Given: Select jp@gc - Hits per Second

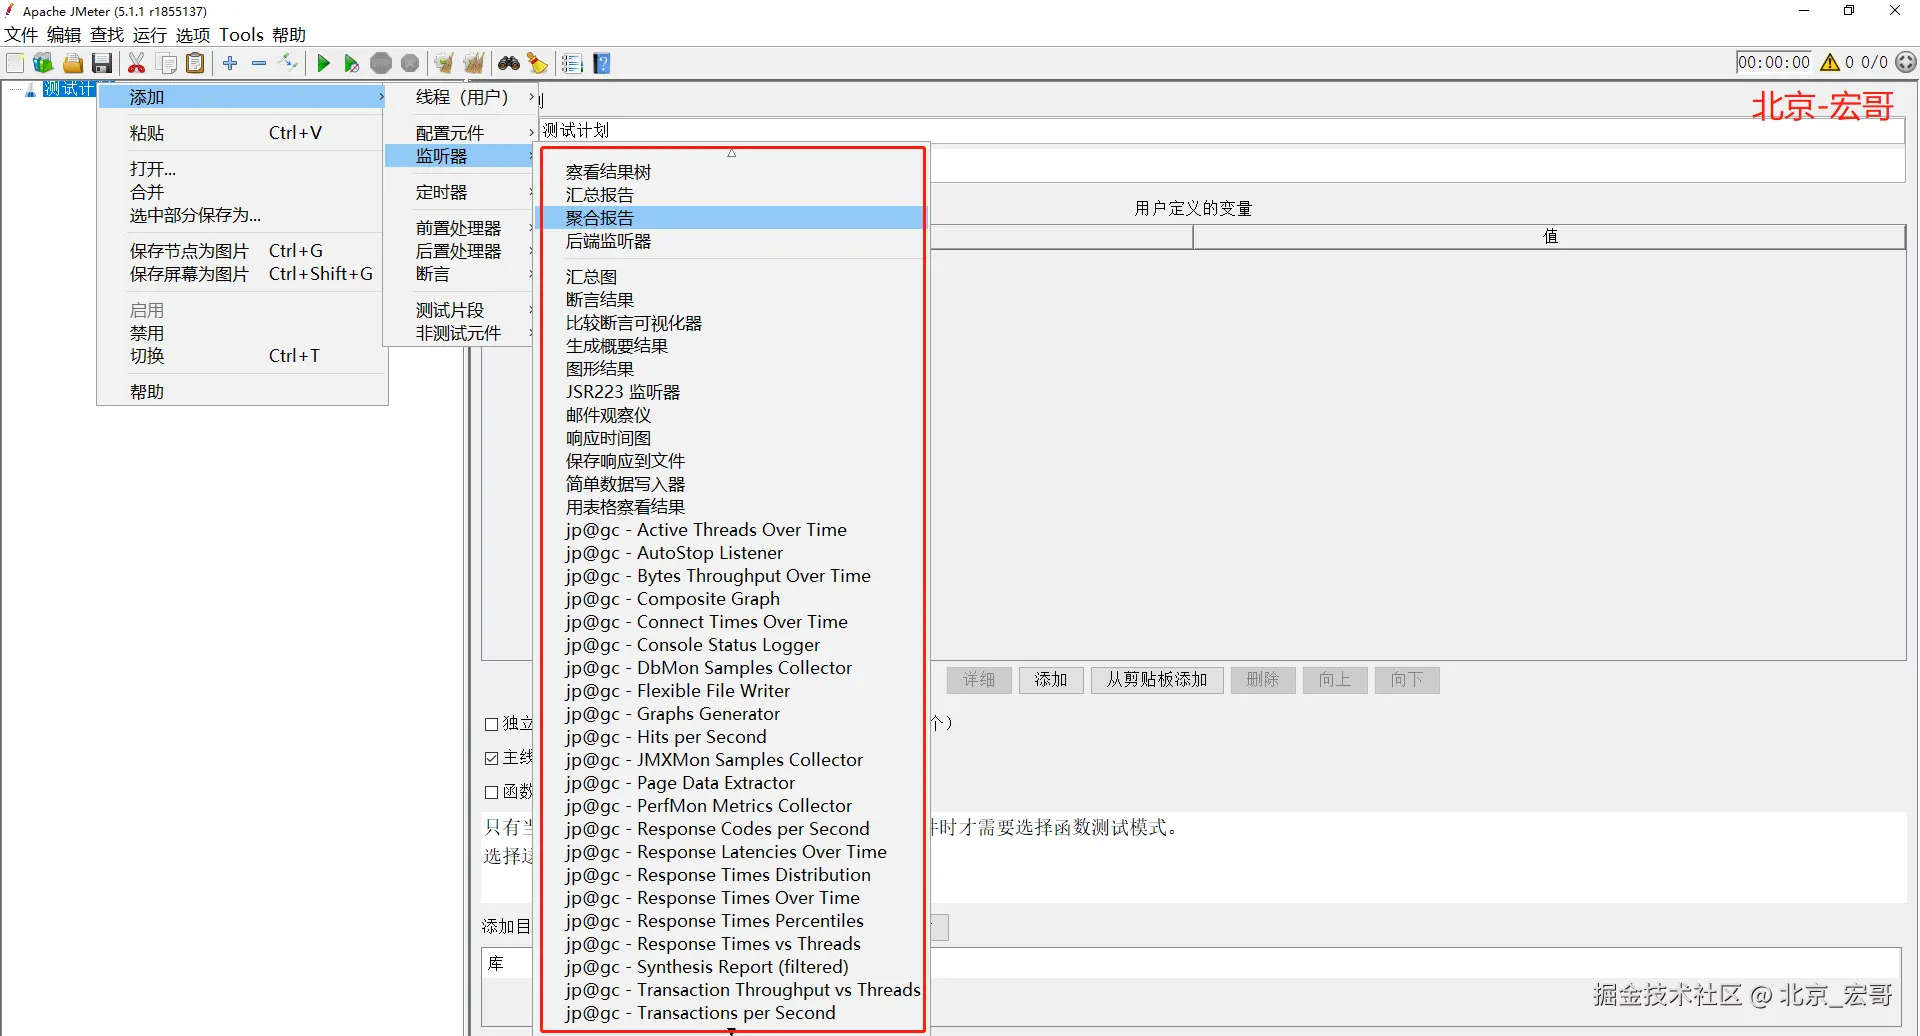Looking at the screenshot, I should [x=731, y=737].
